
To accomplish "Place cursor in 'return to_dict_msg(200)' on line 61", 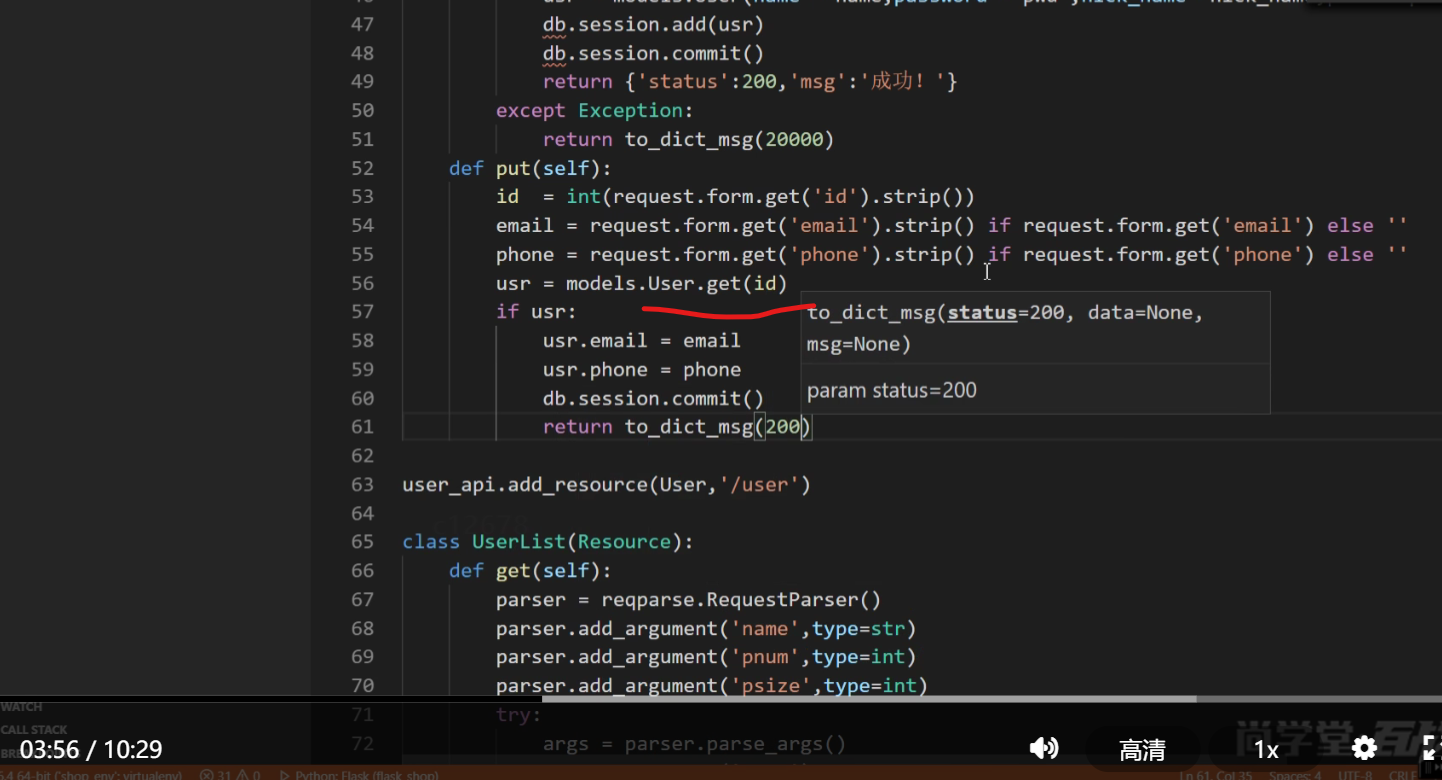I will [678, 427].
